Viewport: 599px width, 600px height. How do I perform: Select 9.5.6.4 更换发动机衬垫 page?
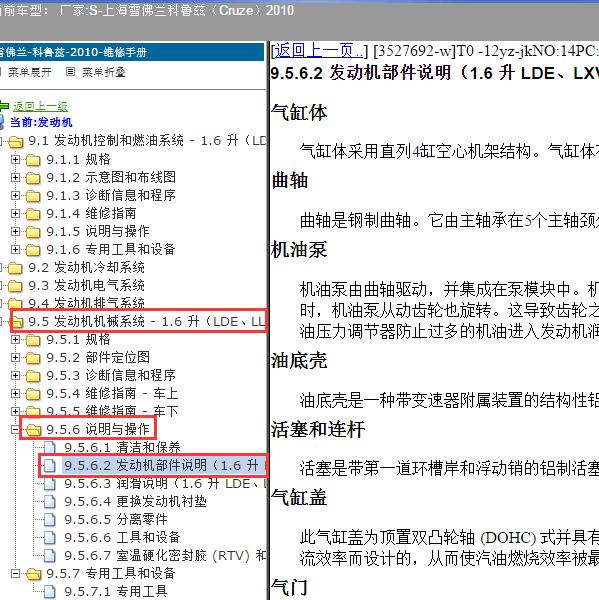pos(135,501)
